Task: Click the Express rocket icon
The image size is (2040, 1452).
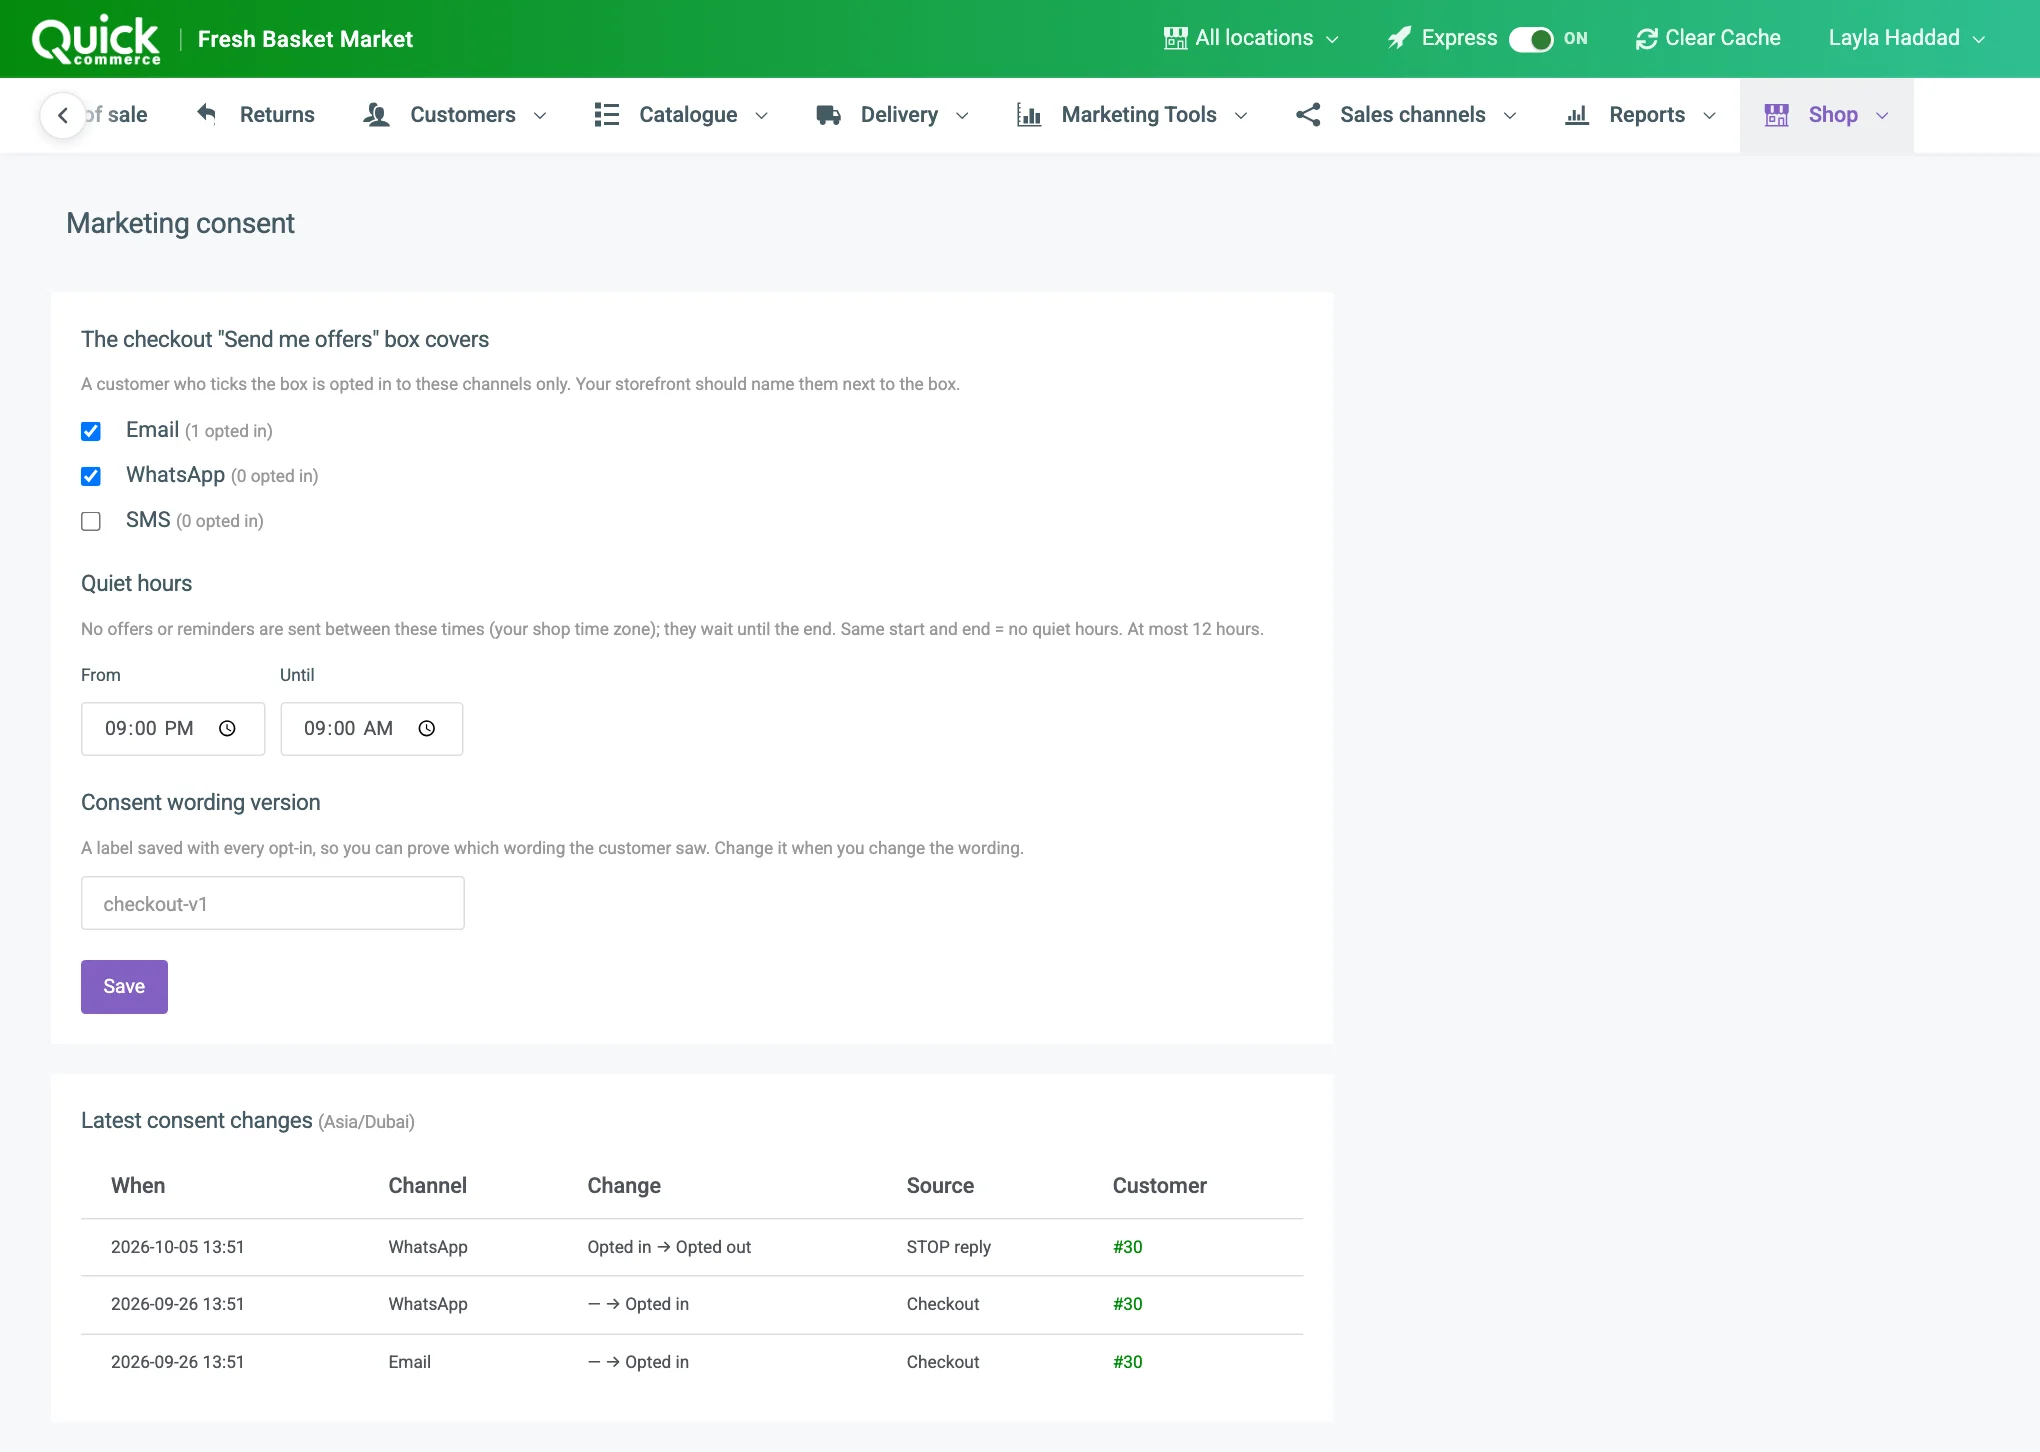Action: (x=1399, y=38)
